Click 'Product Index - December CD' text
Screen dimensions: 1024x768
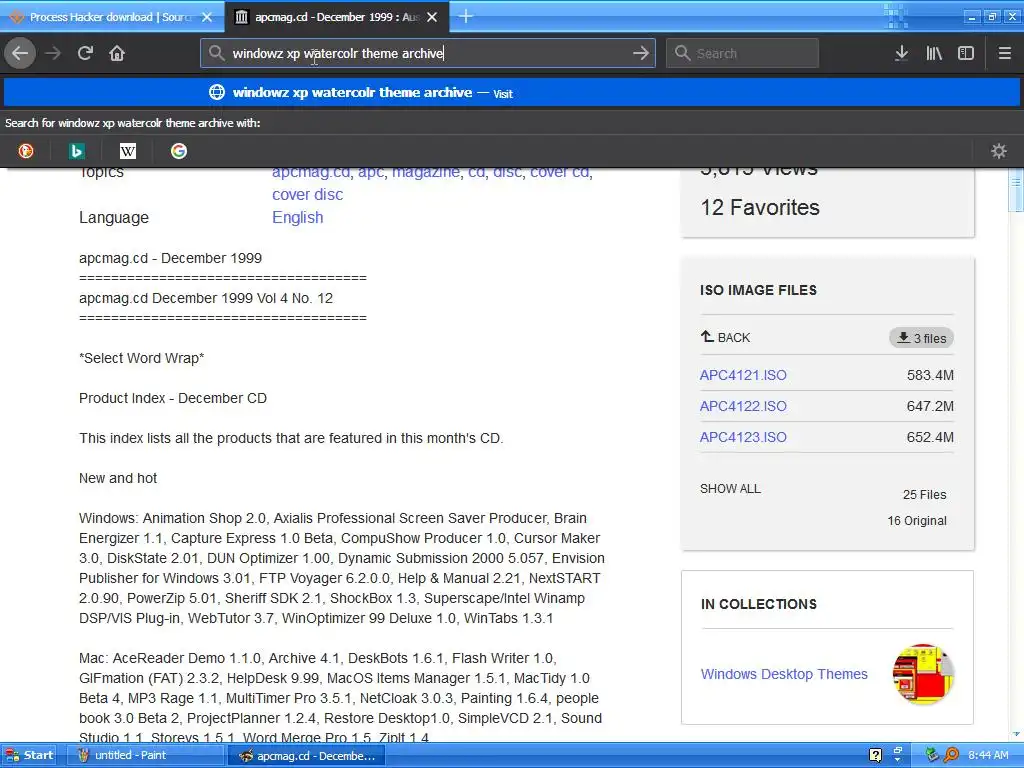pyautogui.click(x=173, y=398)
